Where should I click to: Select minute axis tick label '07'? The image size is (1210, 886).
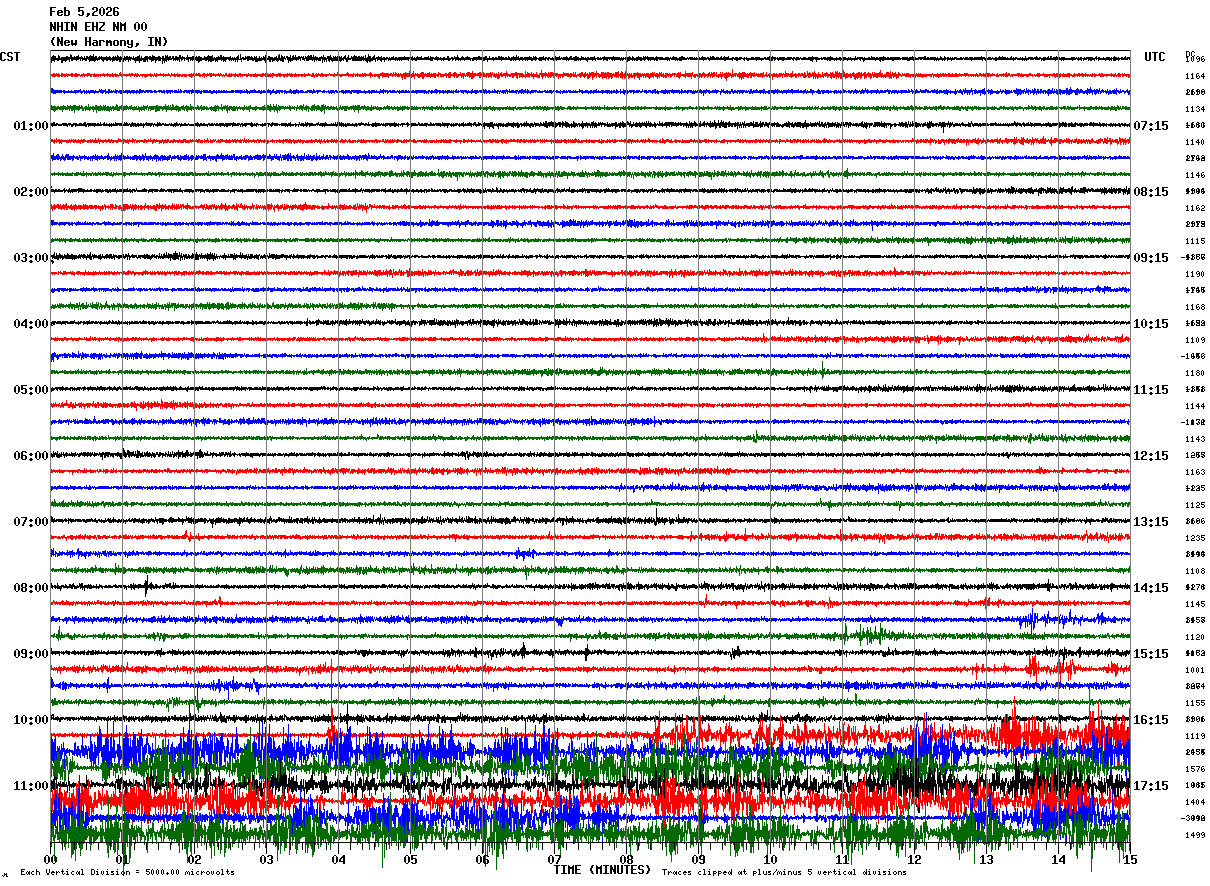[555, 860]
